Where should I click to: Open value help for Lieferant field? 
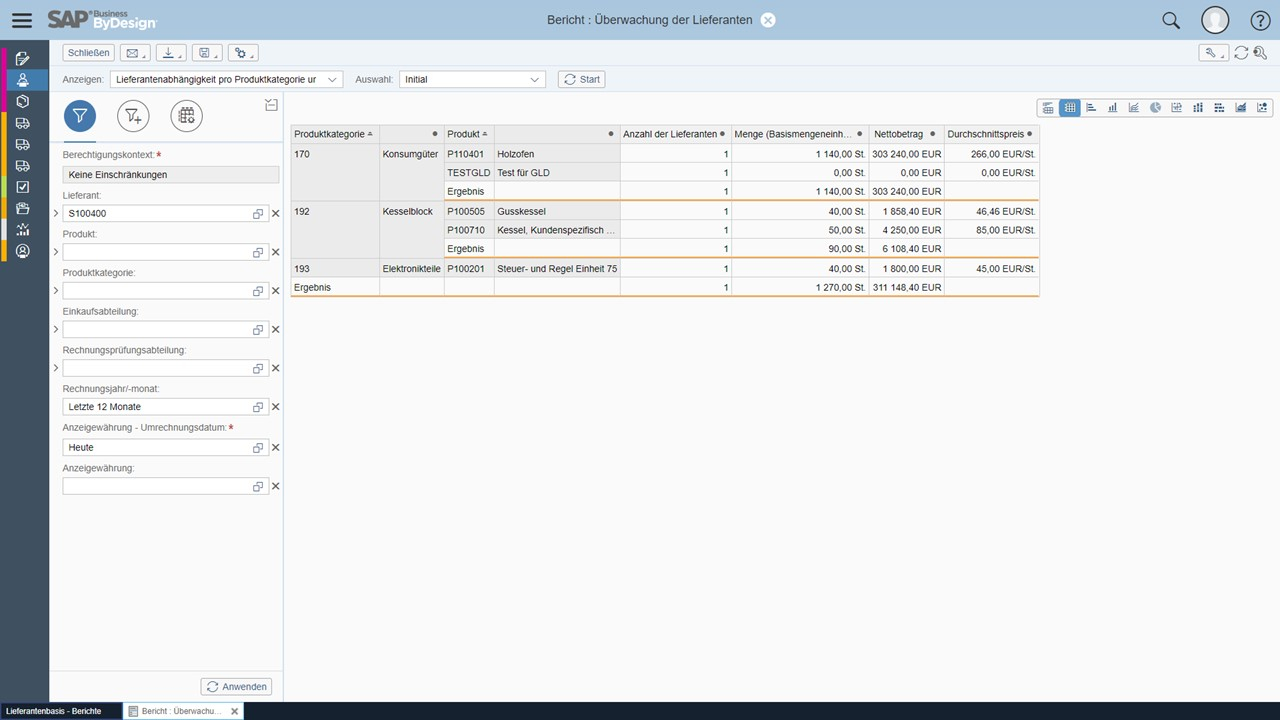click(x=258, y=214)
